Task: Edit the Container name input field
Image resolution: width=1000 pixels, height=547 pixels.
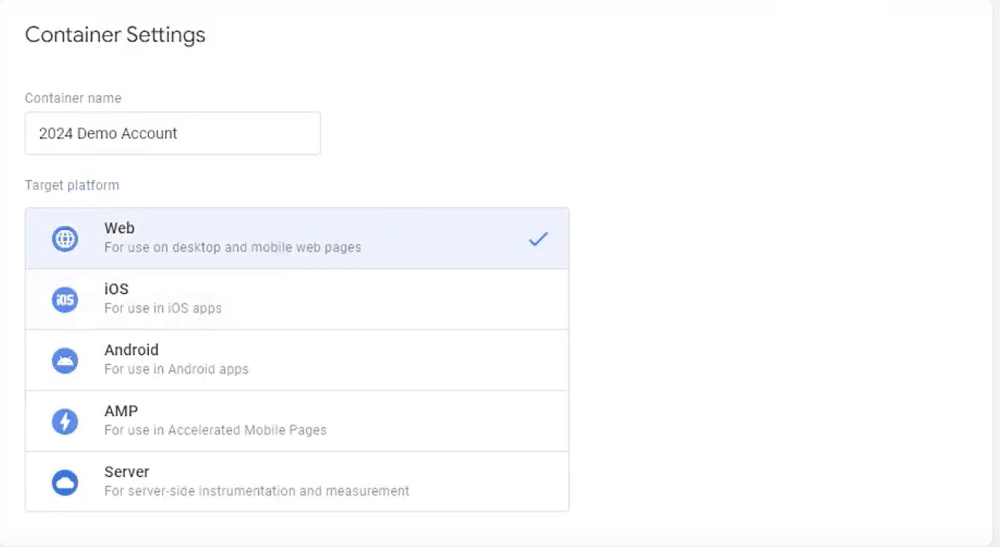Action: [x=173, y=133]
